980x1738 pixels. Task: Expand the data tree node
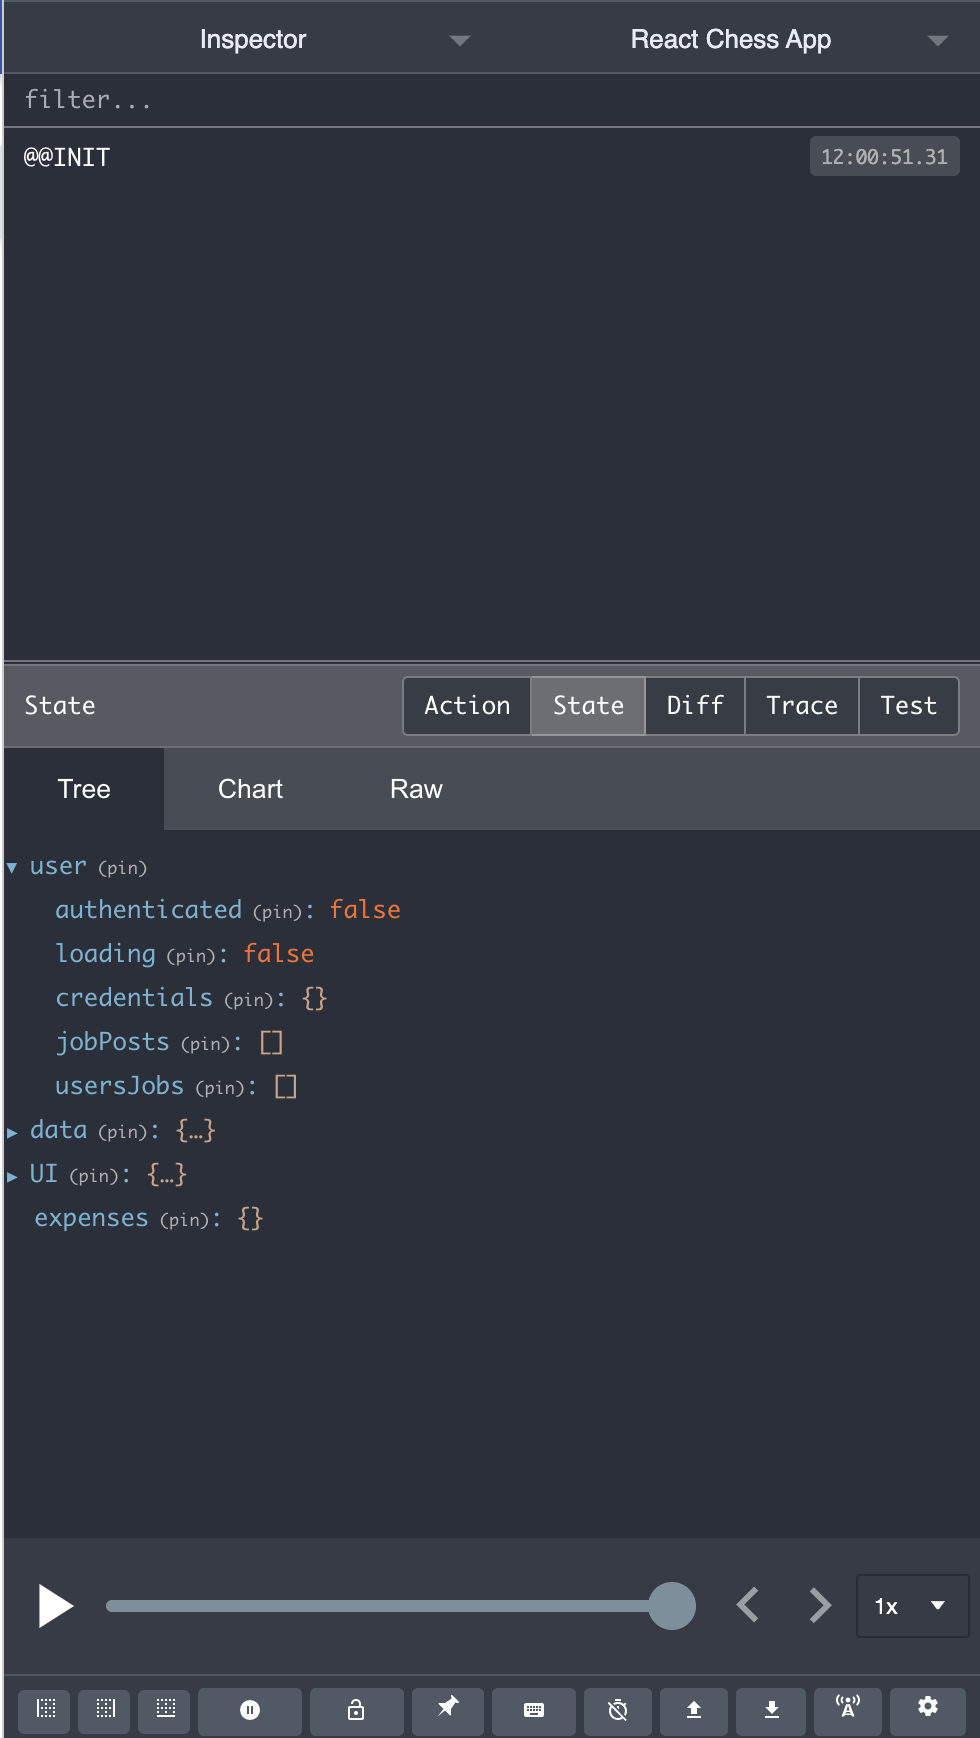12,1132
